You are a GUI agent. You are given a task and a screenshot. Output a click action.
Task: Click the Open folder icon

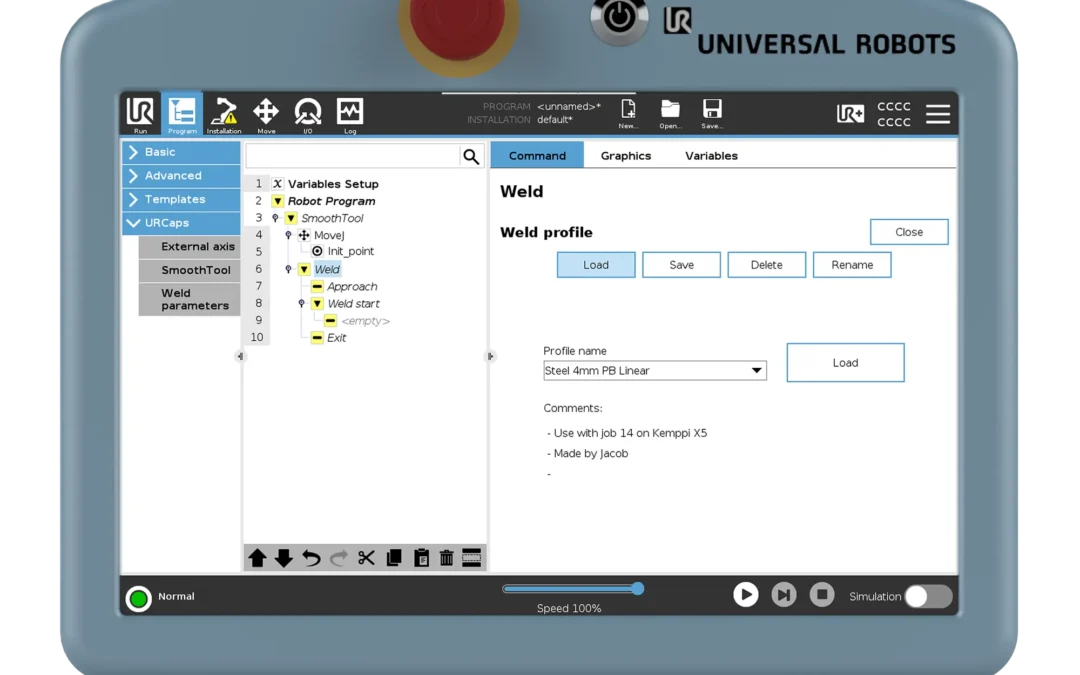click(x=670, y=113)
